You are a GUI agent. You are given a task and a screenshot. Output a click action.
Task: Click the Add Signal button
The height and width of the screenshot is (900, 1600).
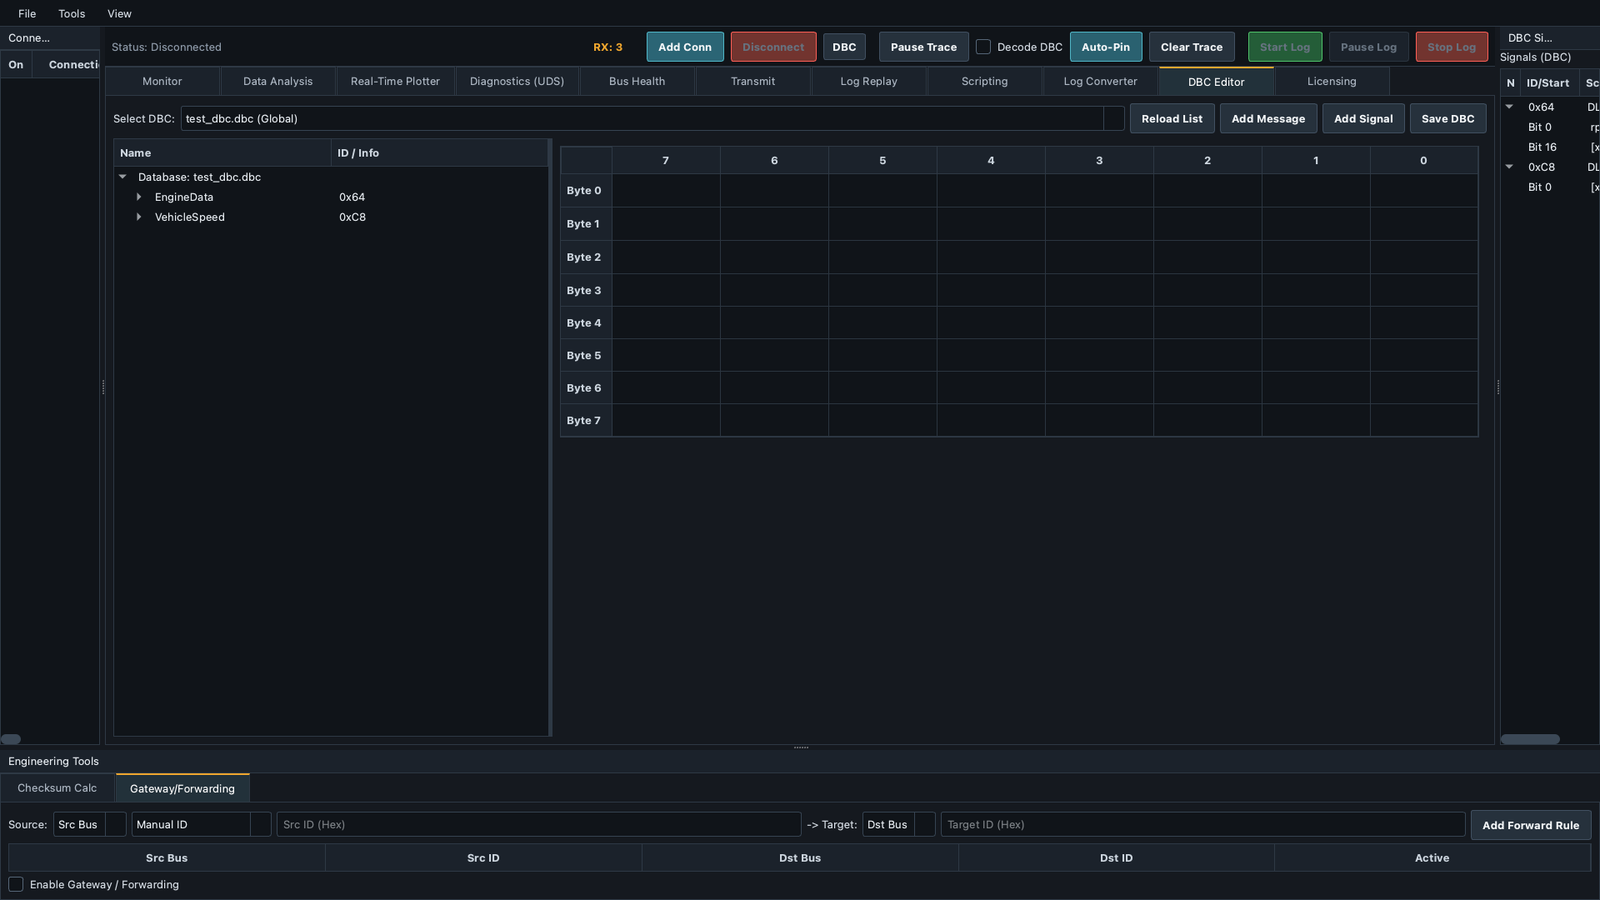[1363, 118]
